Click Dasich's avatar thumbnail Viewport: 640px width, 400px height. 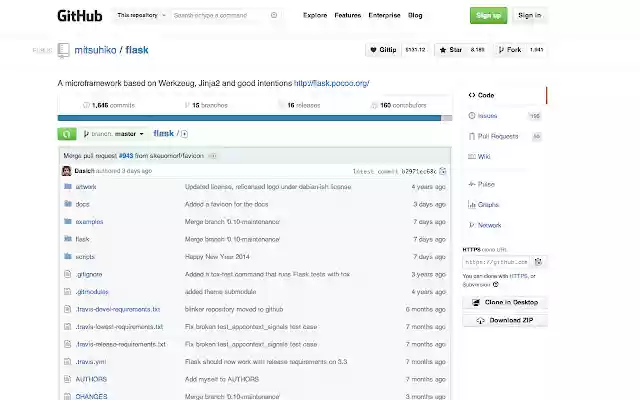67,171
